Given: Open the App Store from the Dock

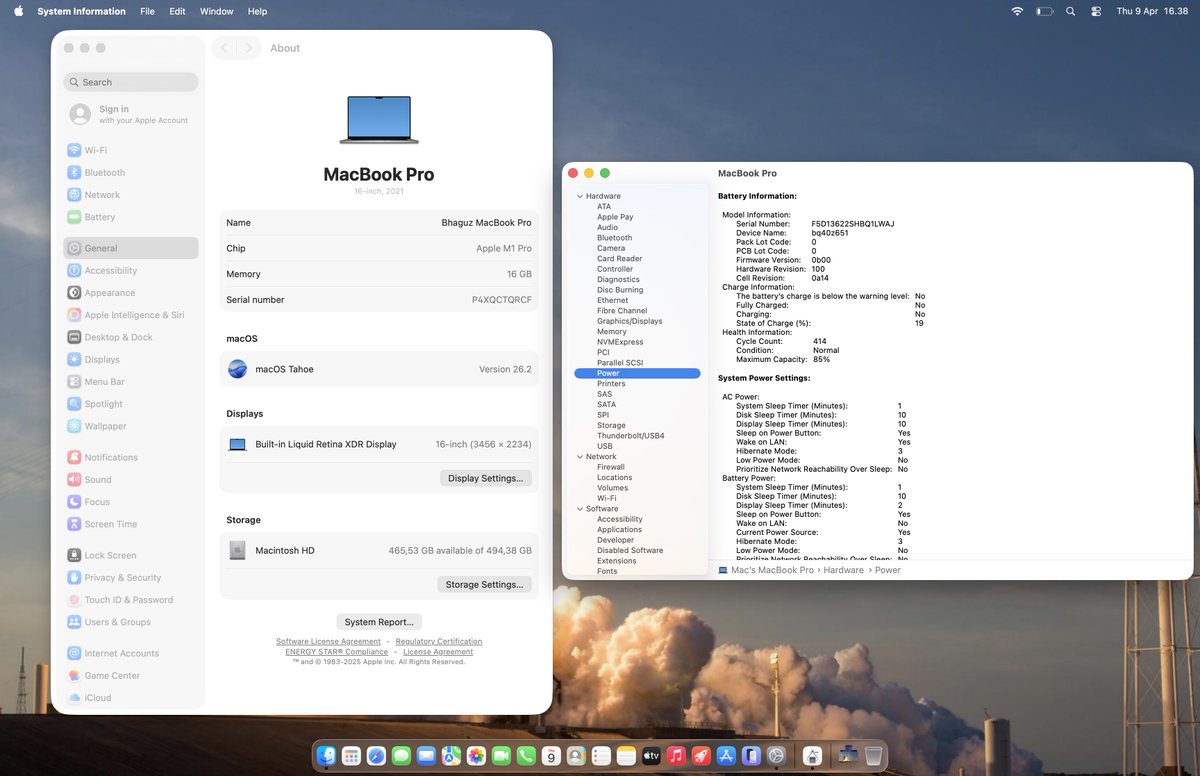Looking at the screenshot, I should 726,756.
